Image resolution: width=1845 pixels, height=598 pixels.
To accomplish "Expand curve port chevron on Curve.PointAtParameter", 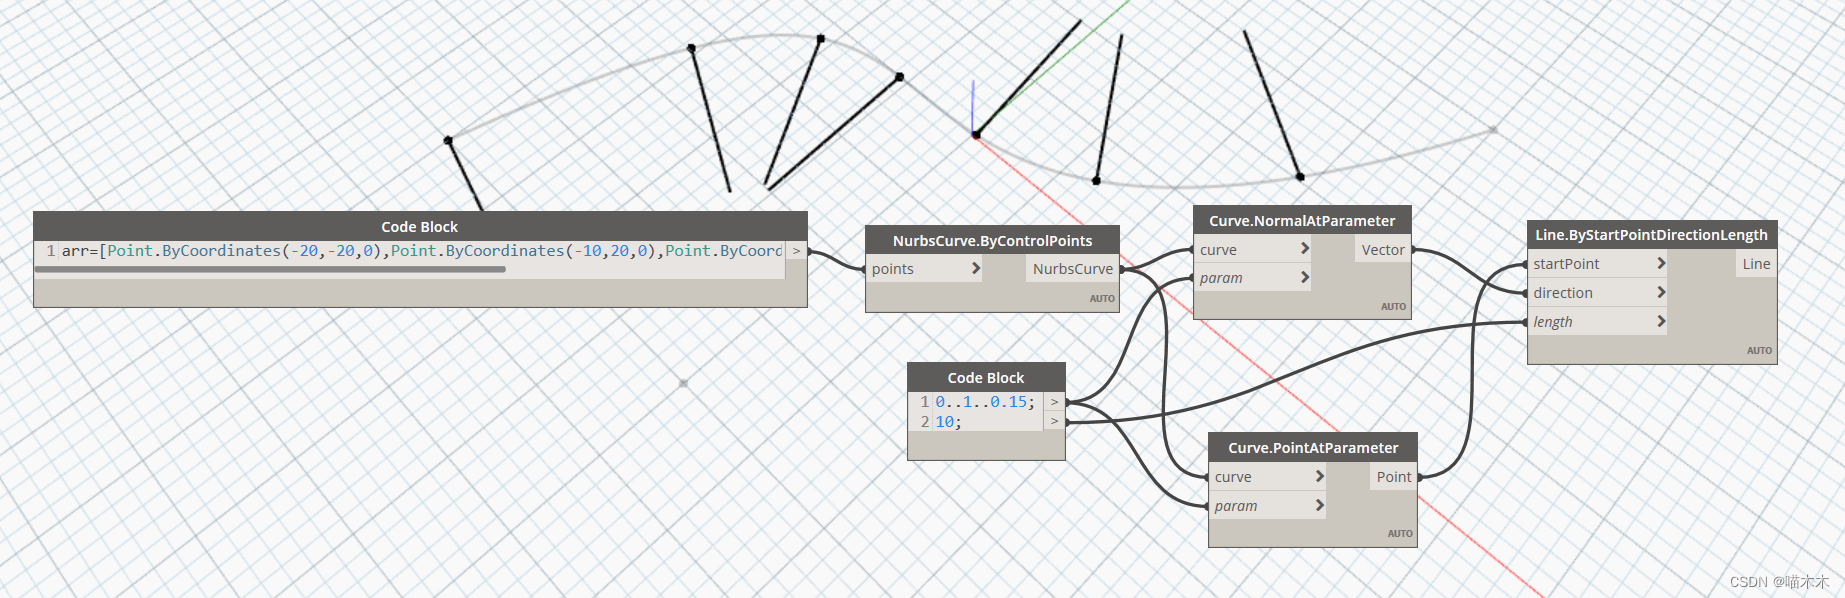I will pyautogui.click(x=1319, y=476).
